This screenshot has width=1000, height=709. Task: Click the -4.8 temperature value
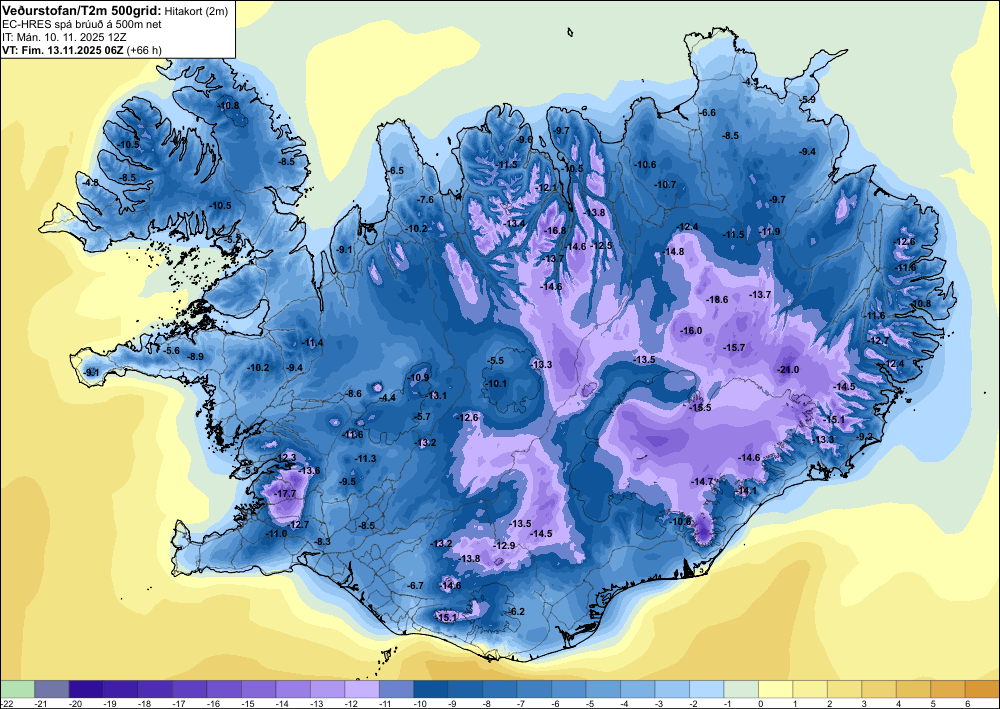pos(91,182)
